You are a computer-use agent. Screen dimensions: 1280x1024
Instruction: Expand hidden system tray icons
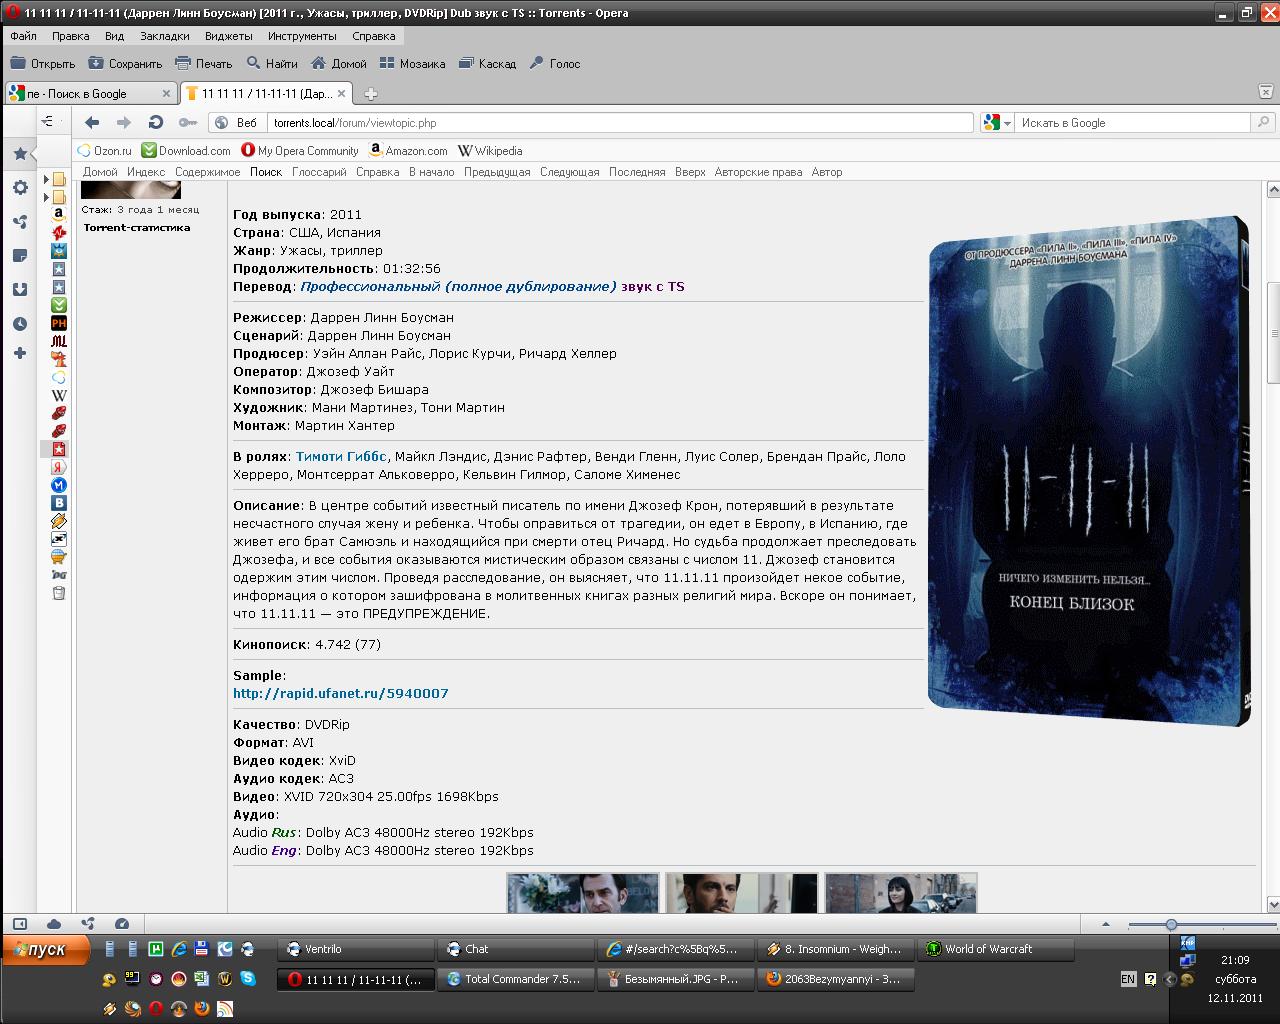pos(1170,979)
